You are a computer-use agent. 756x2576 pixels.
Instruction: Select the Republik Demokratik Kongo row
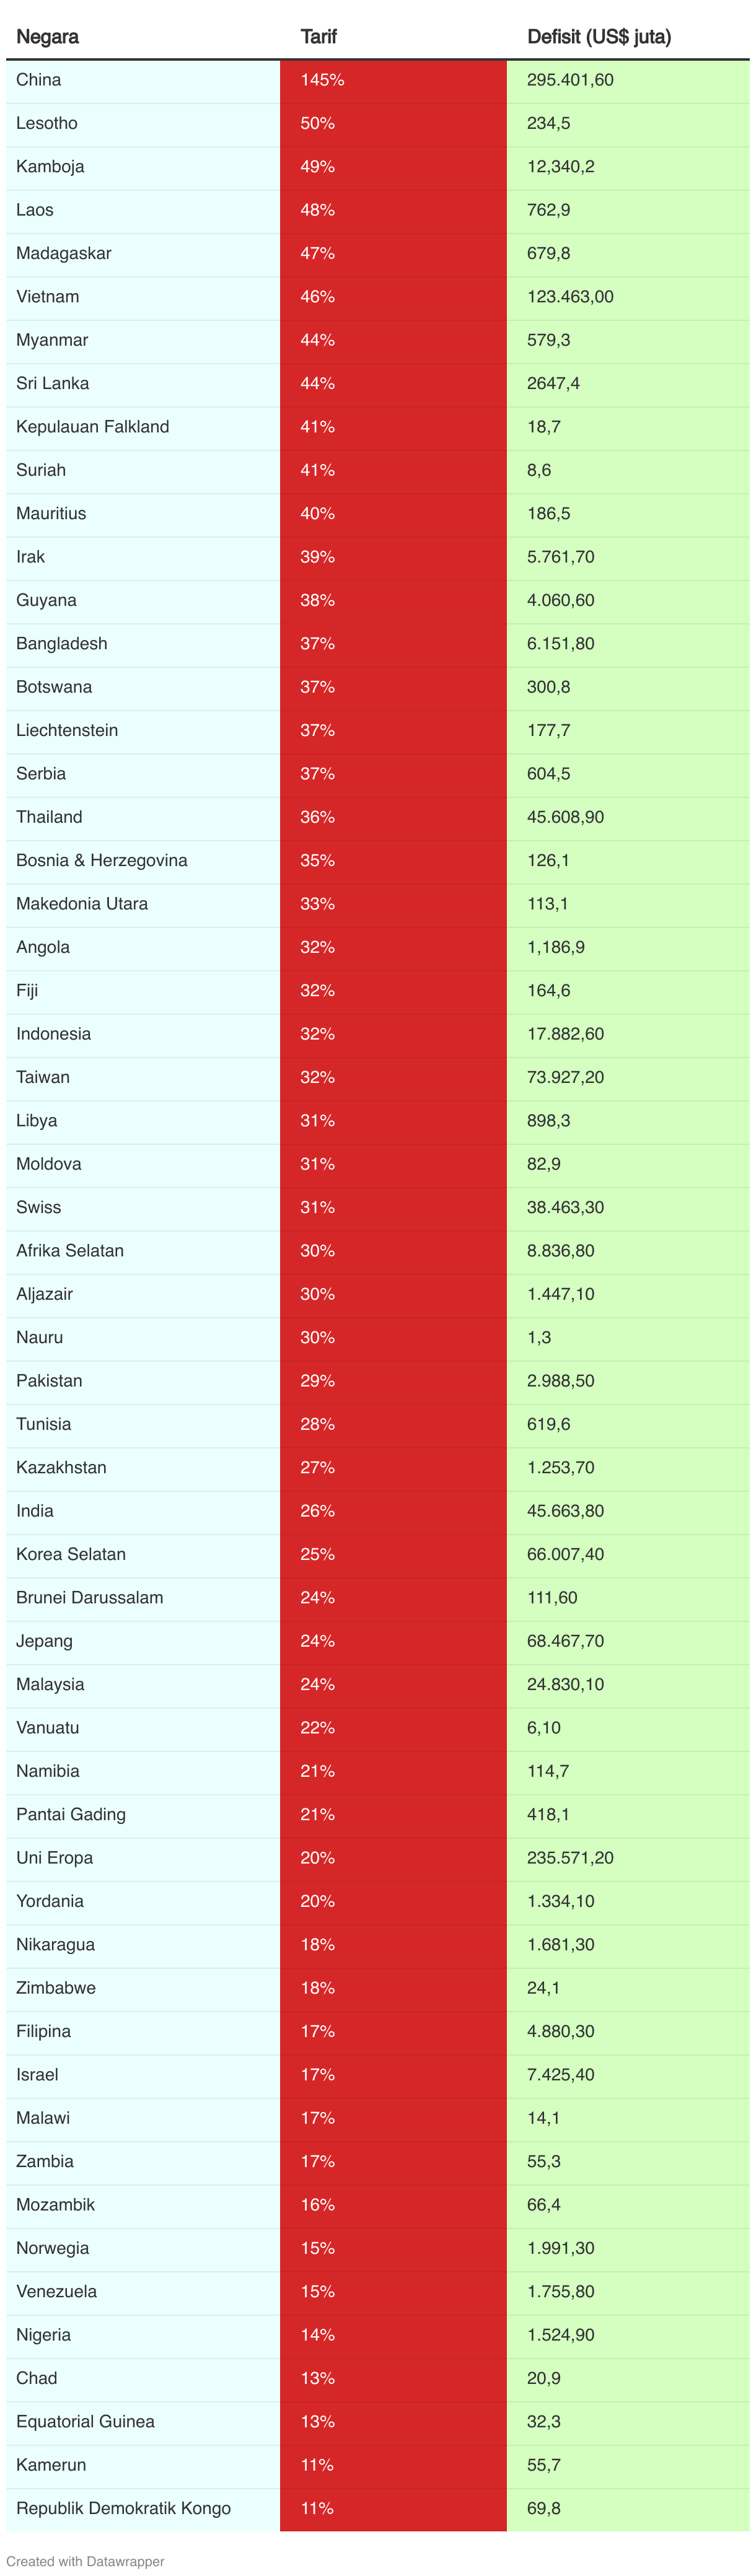378,2508
